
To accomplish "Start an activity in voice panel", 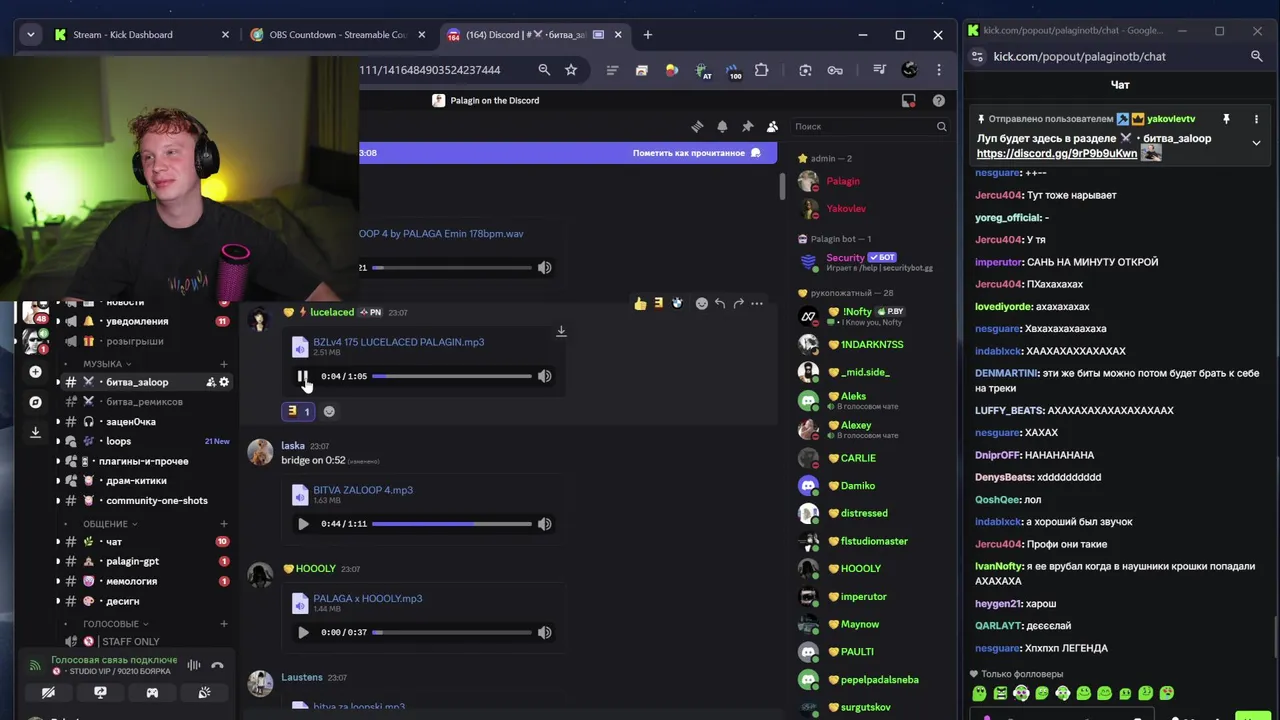I will [152, 692].
